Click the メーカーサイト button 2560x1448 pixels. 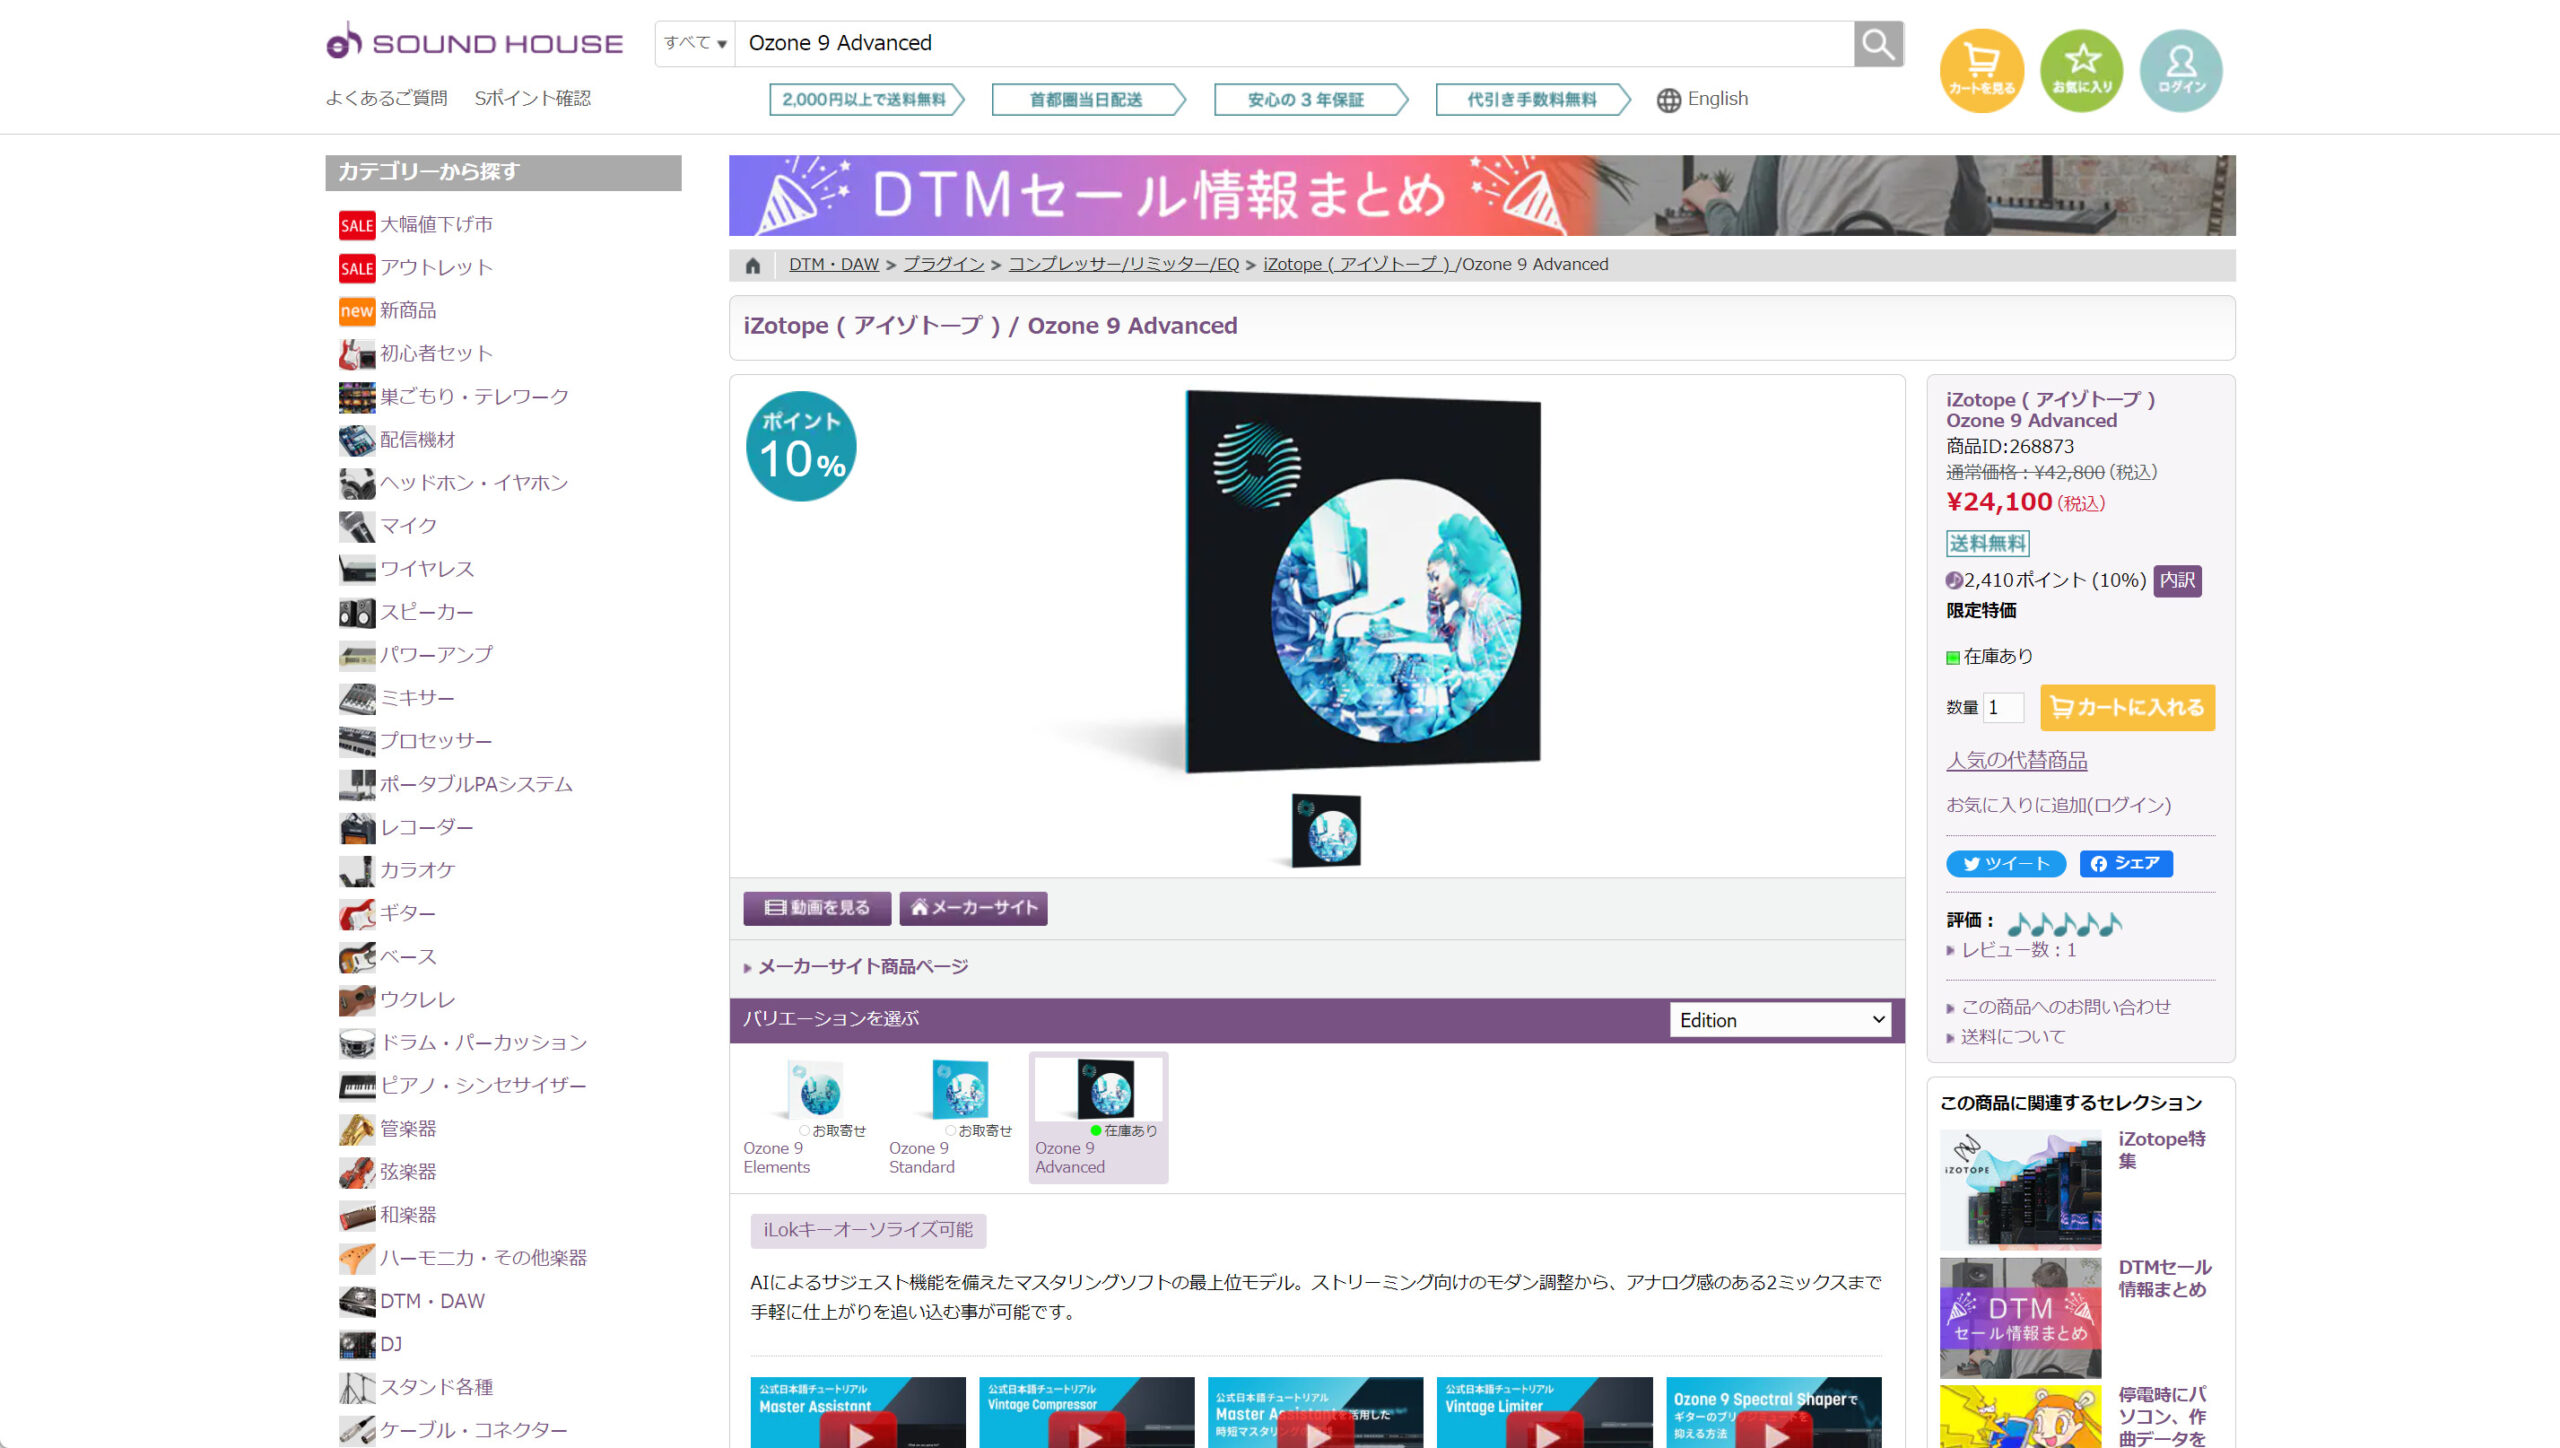click(x=974, y=908)
